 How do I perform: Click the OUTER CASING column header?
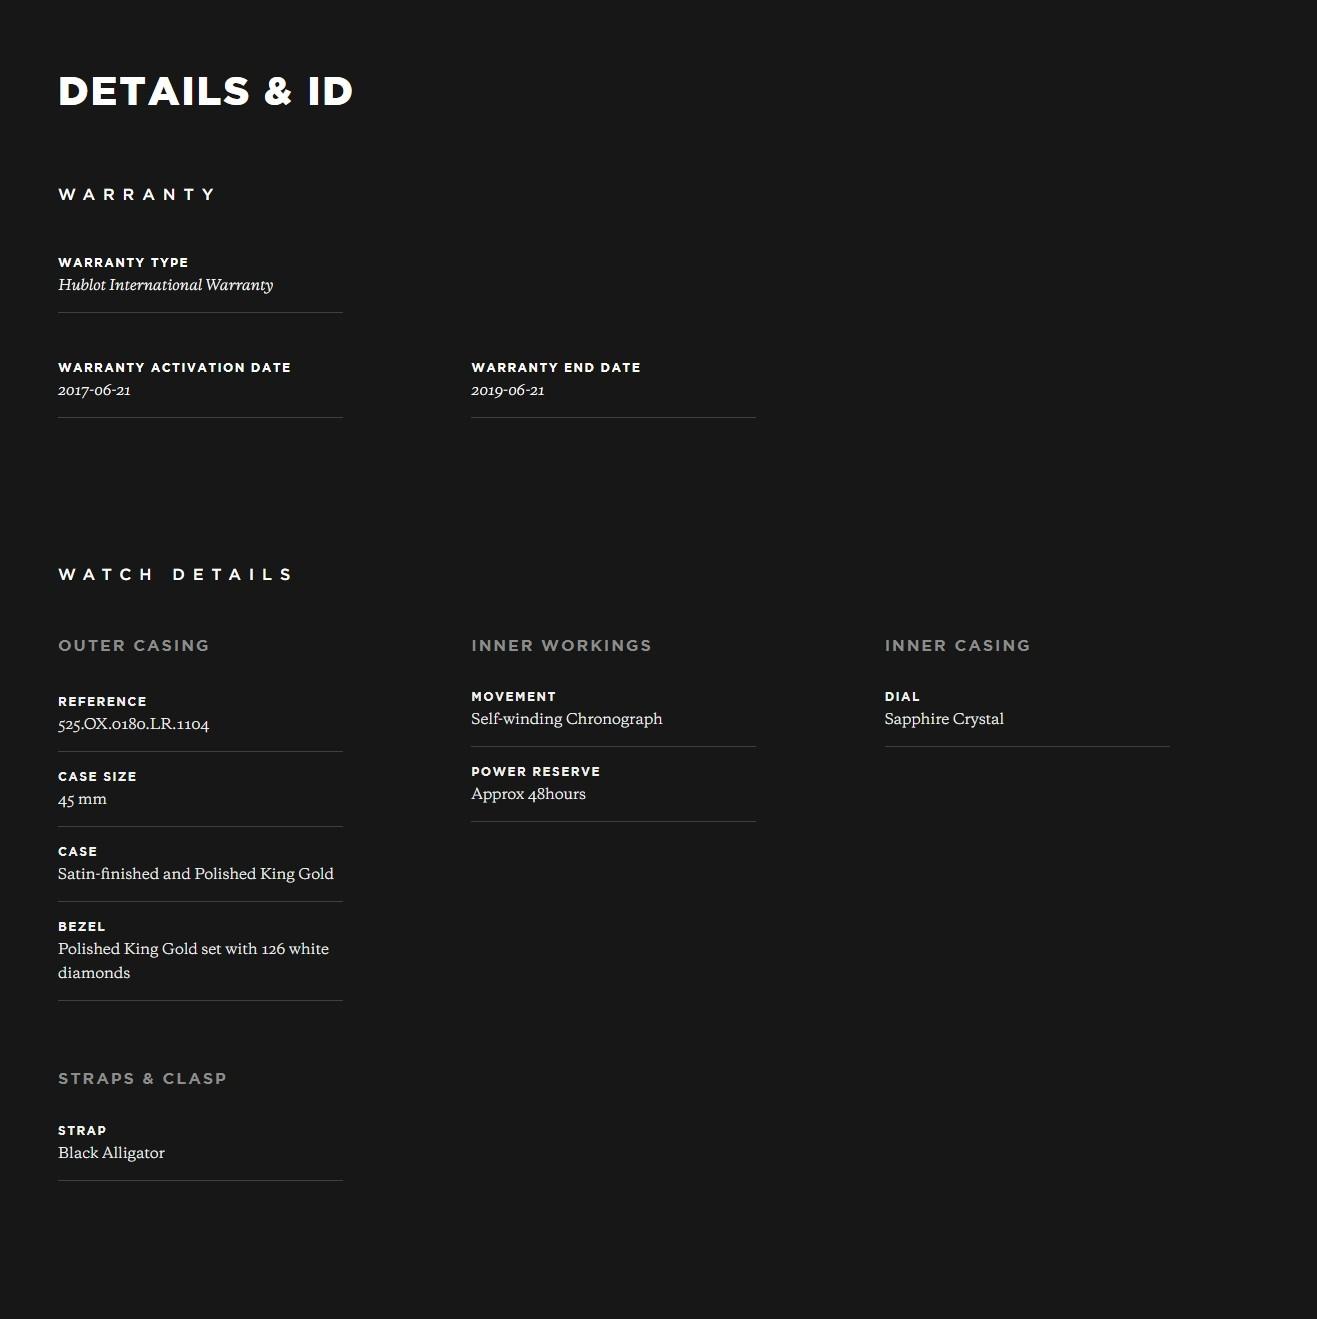[x=134, y=645]
